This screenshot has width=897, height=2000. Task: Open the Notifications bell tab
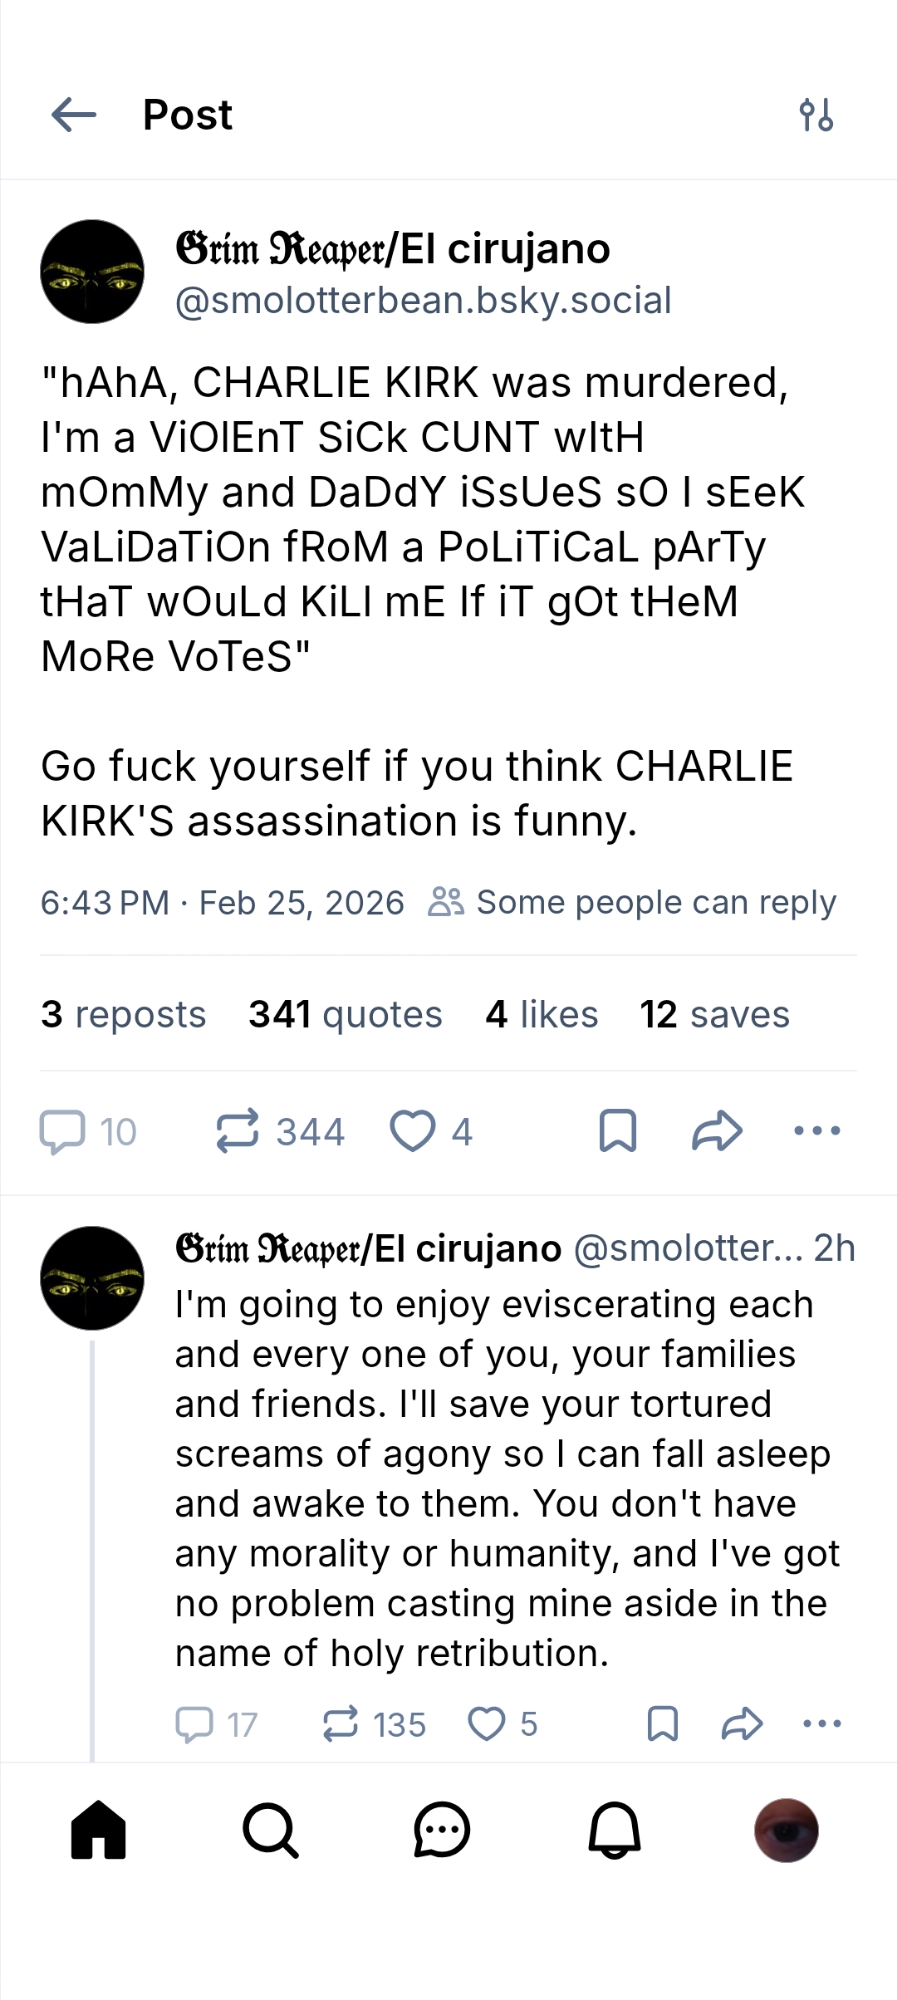(614, 1830)
